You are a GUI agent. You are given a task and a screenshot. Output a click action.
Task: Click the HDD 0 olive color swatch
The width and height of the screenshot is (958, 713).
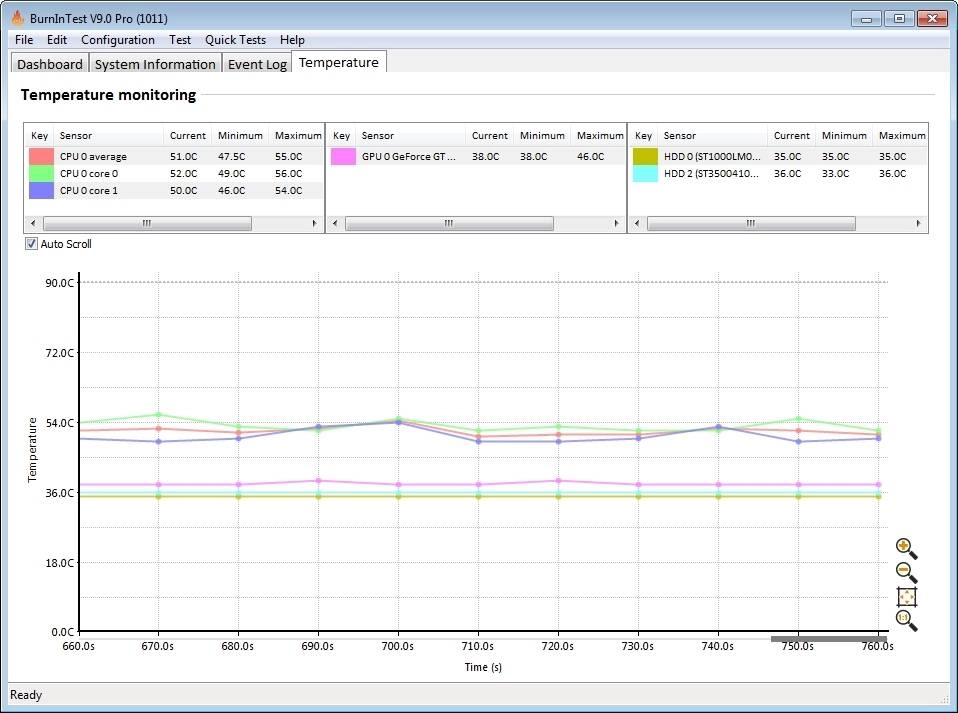tap(645, 156)
